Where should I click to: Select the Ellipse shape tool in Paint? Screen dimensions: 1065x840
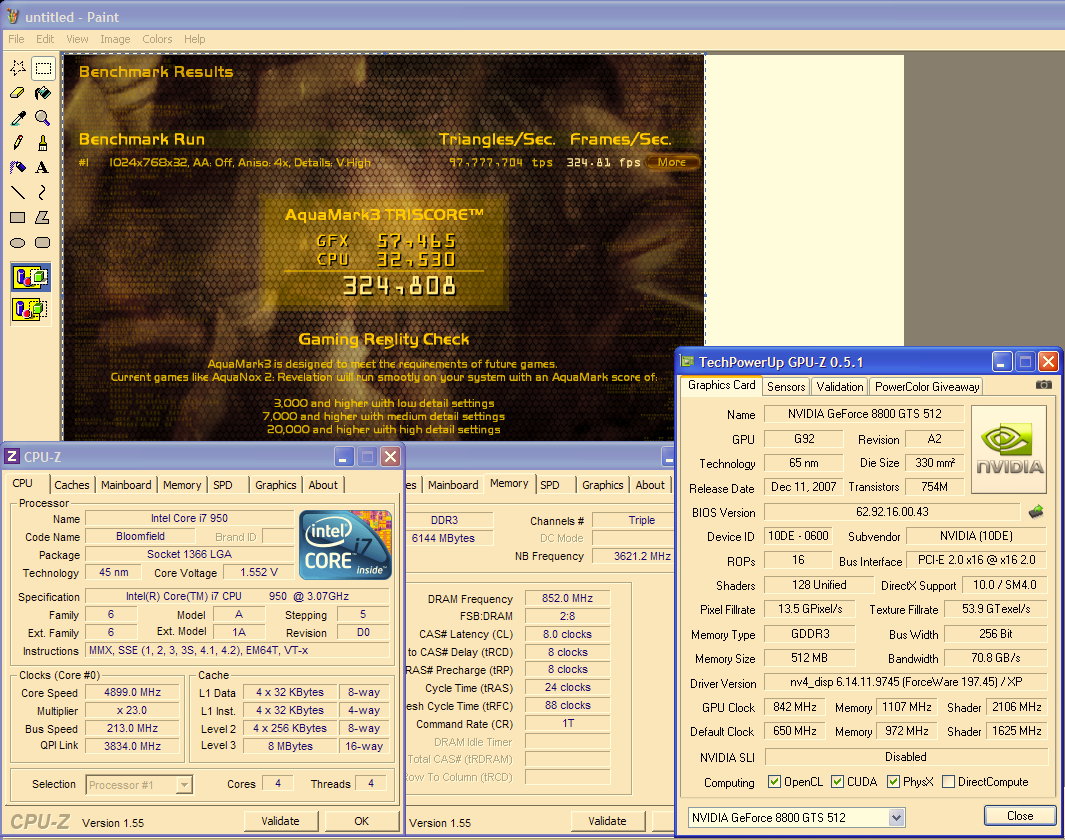pyautogui.click(x=18, y=242)
